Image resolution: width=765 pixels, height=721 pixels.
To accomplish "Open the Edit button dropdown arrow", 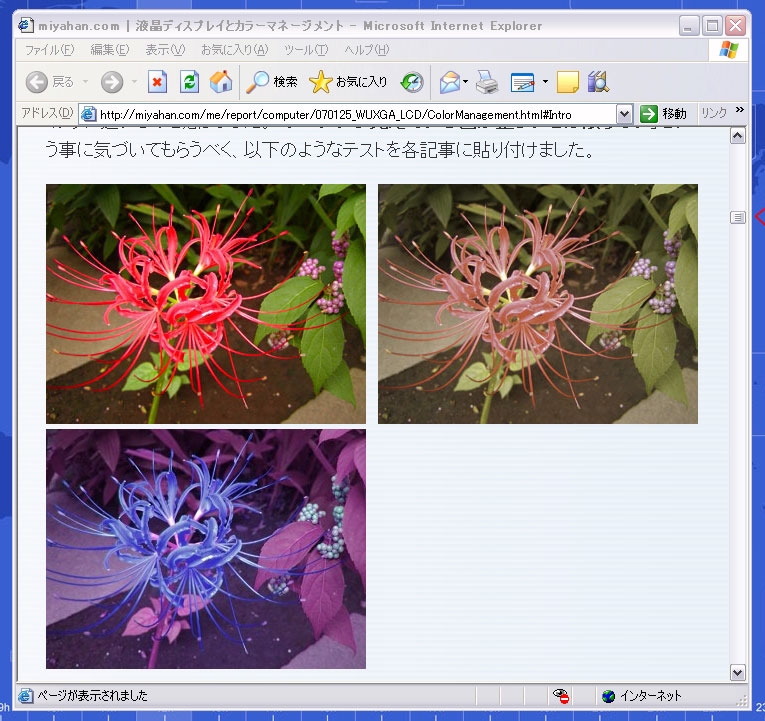I will 545,81.
